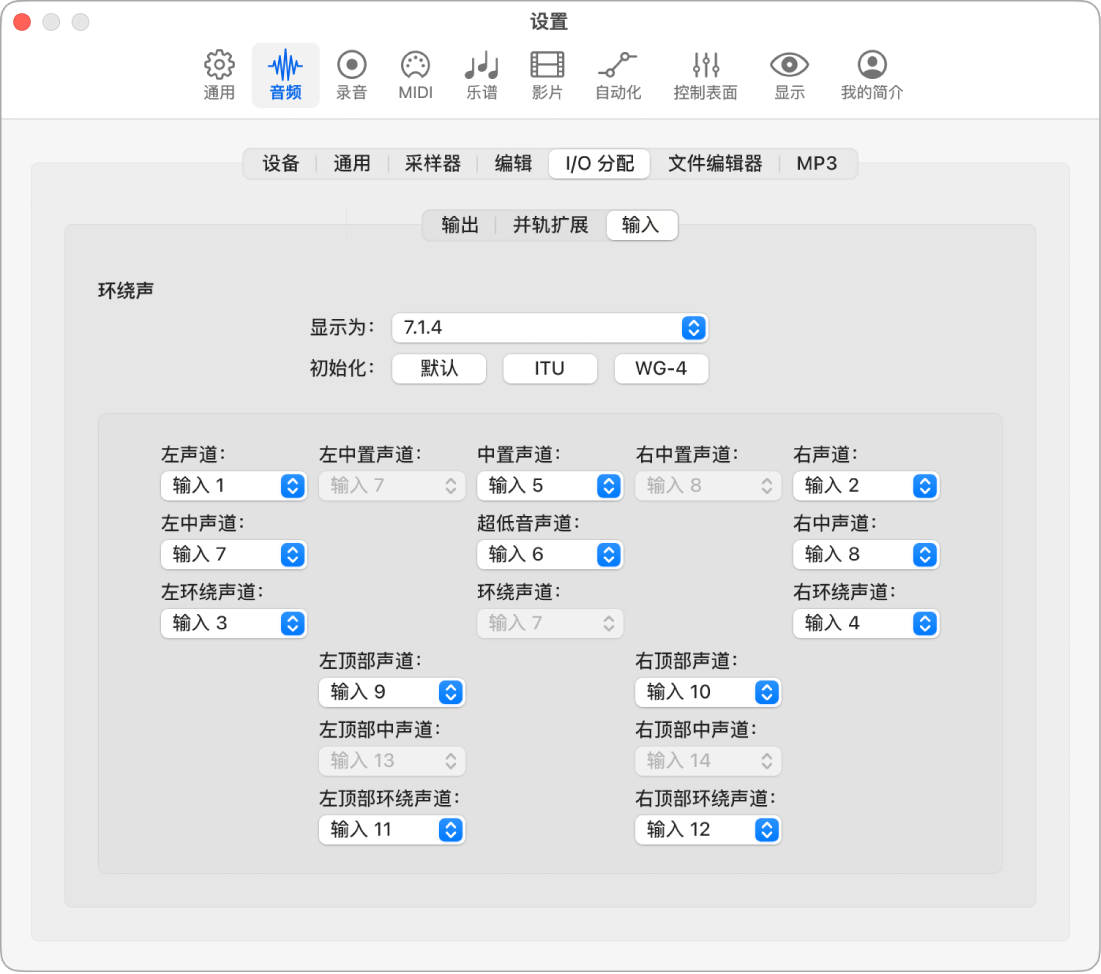Viewport: 1101px width, 974px height.
Task: Open Automation settings icon
Action: click(618, 75)
